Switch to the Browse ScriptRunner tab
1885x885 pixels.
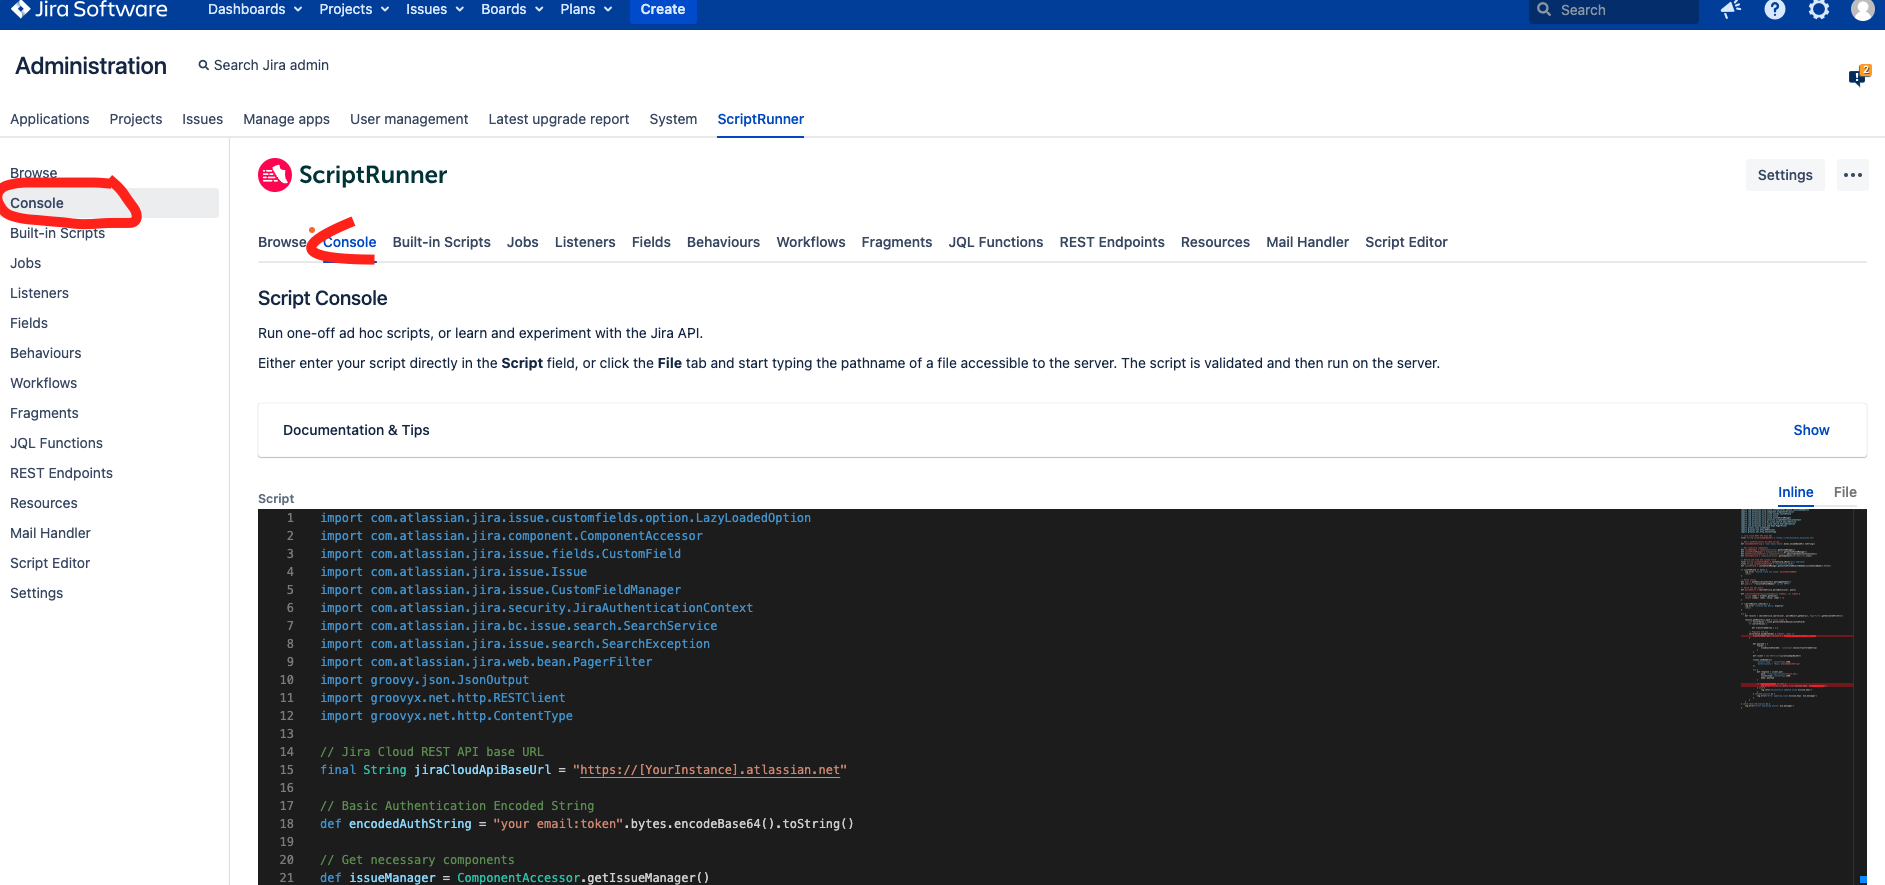pyautogui.click(x=282, y=242)
